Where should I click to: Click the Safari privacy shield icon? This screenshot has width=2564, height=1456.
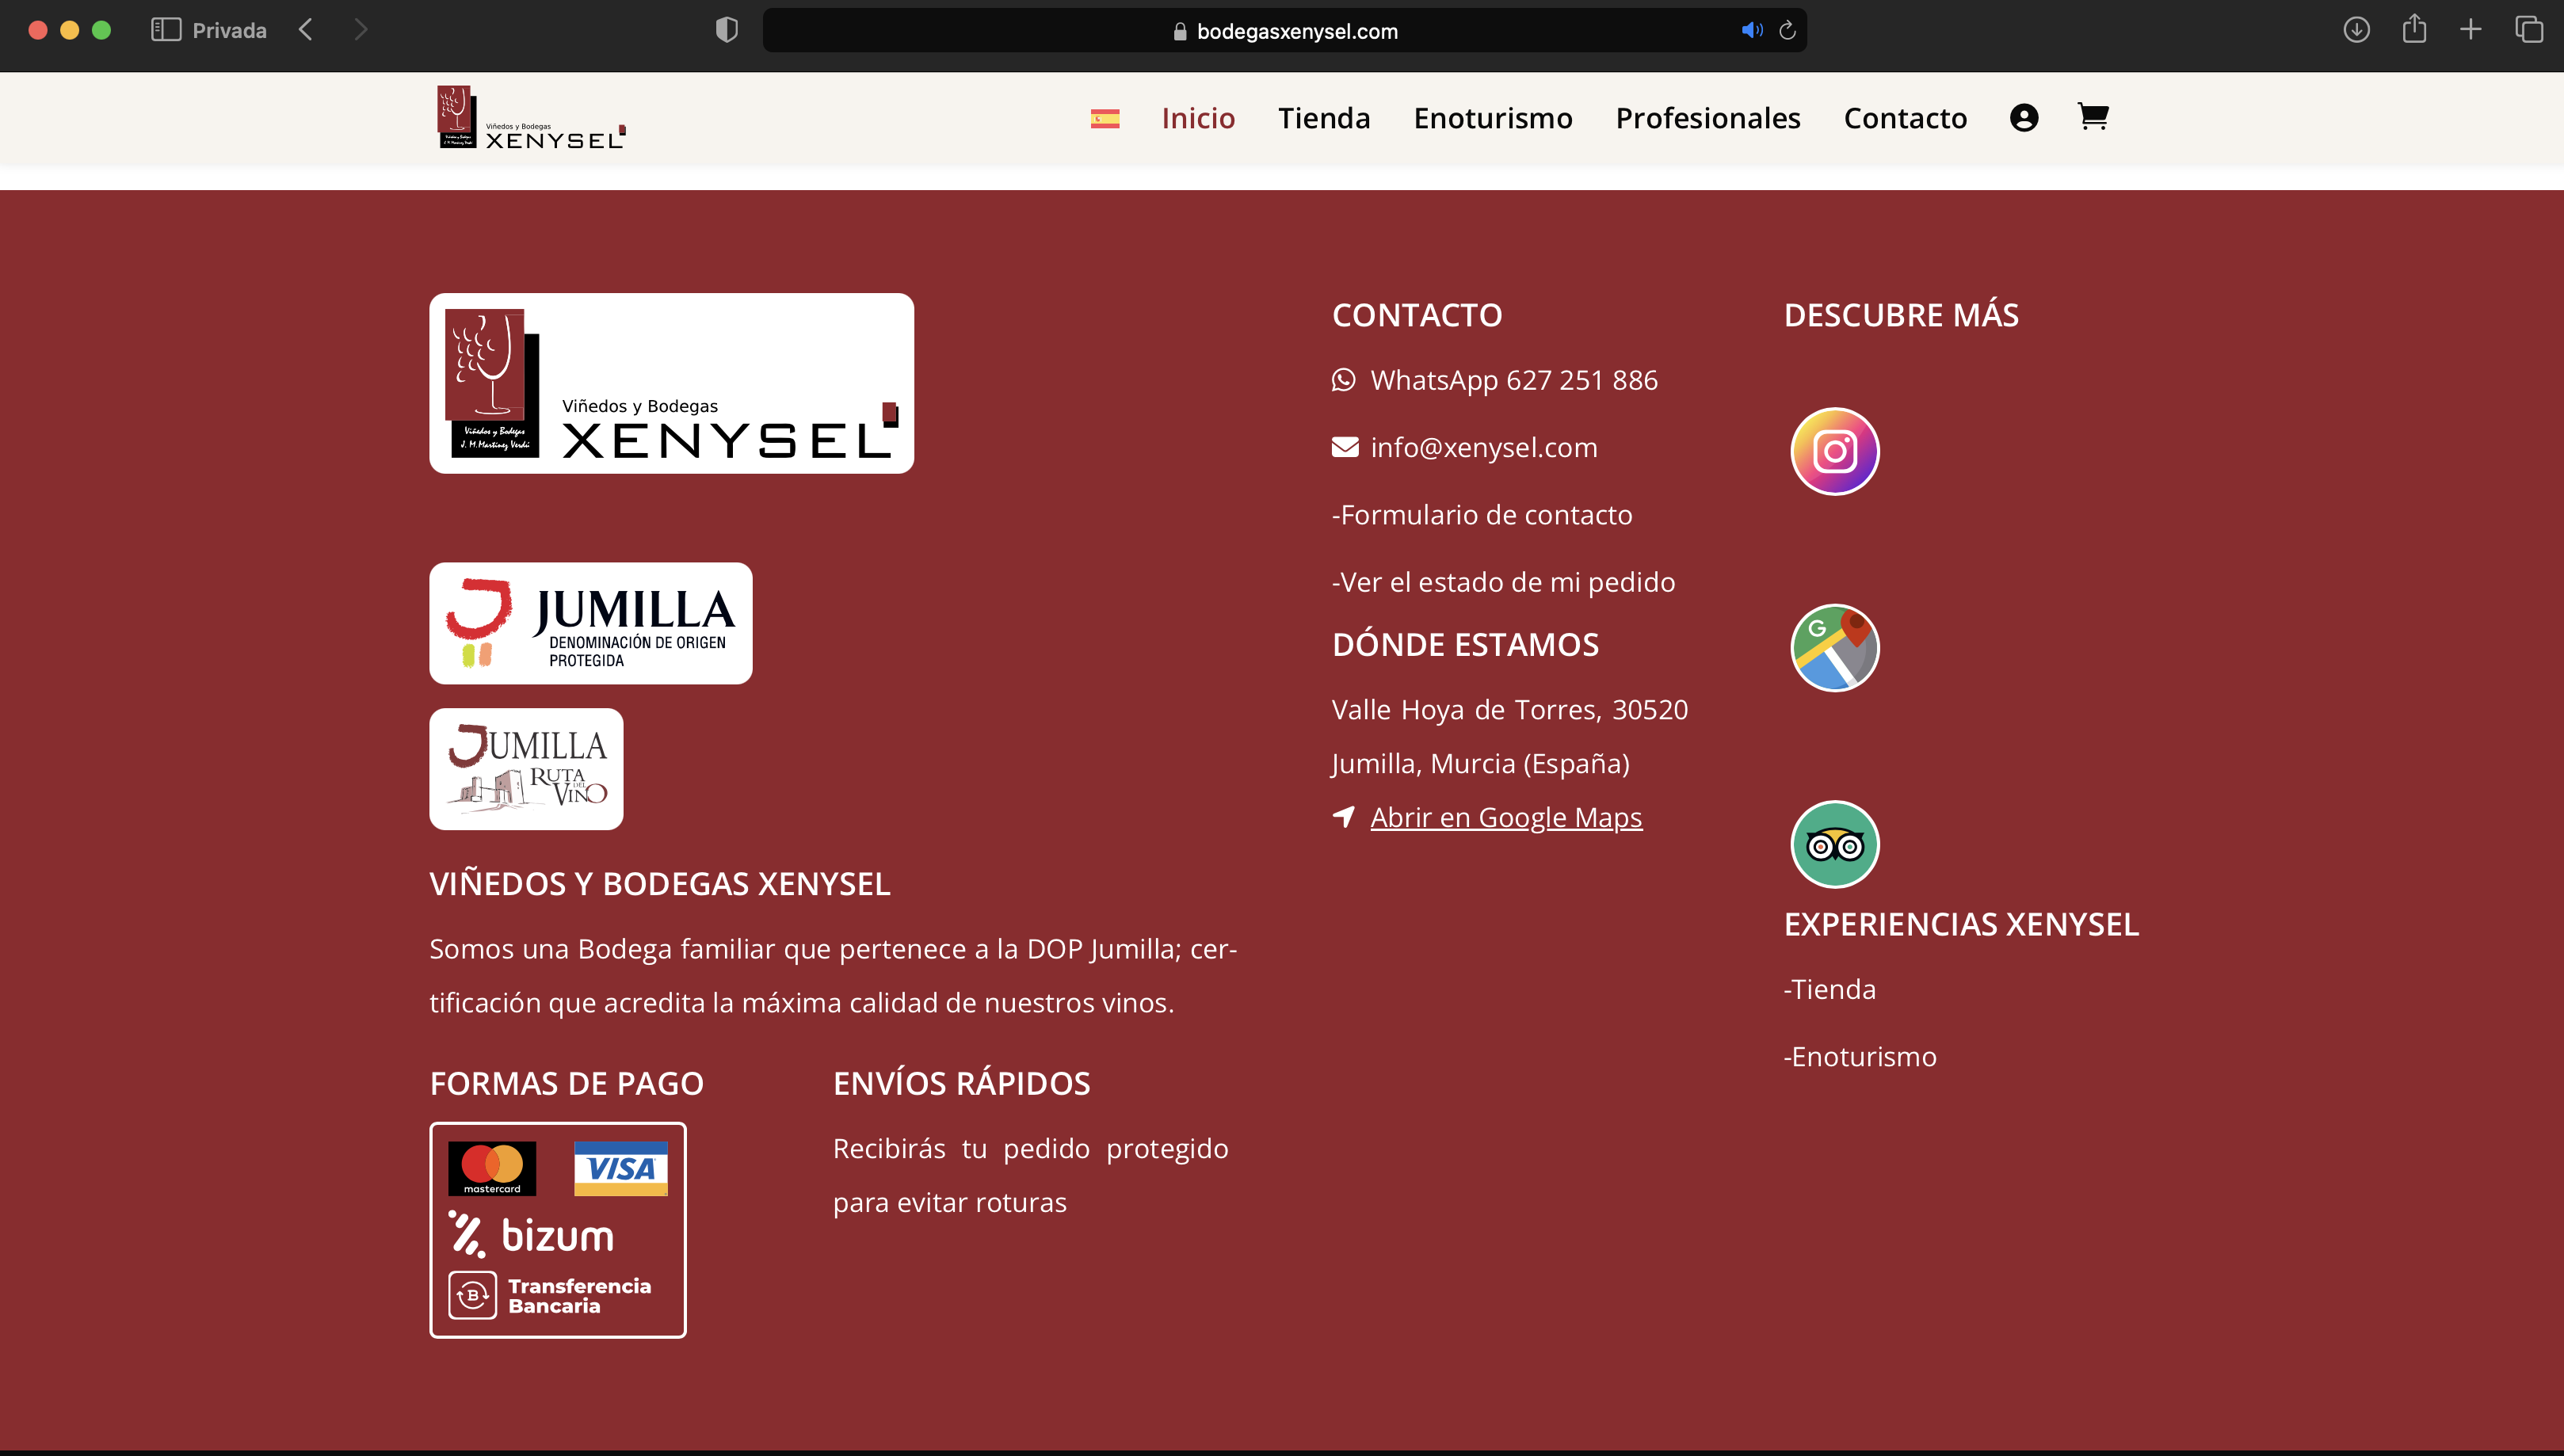coord(727,30)
